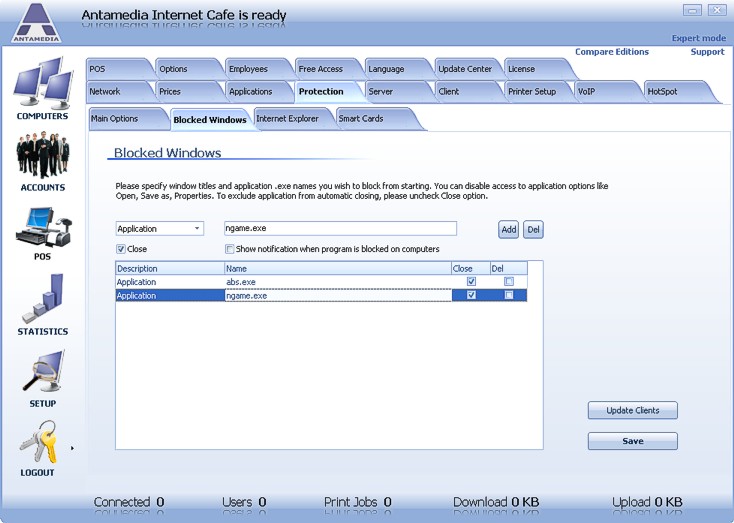Click the Logout keys icon
734x523 pixels.
[x=38, y=442]
